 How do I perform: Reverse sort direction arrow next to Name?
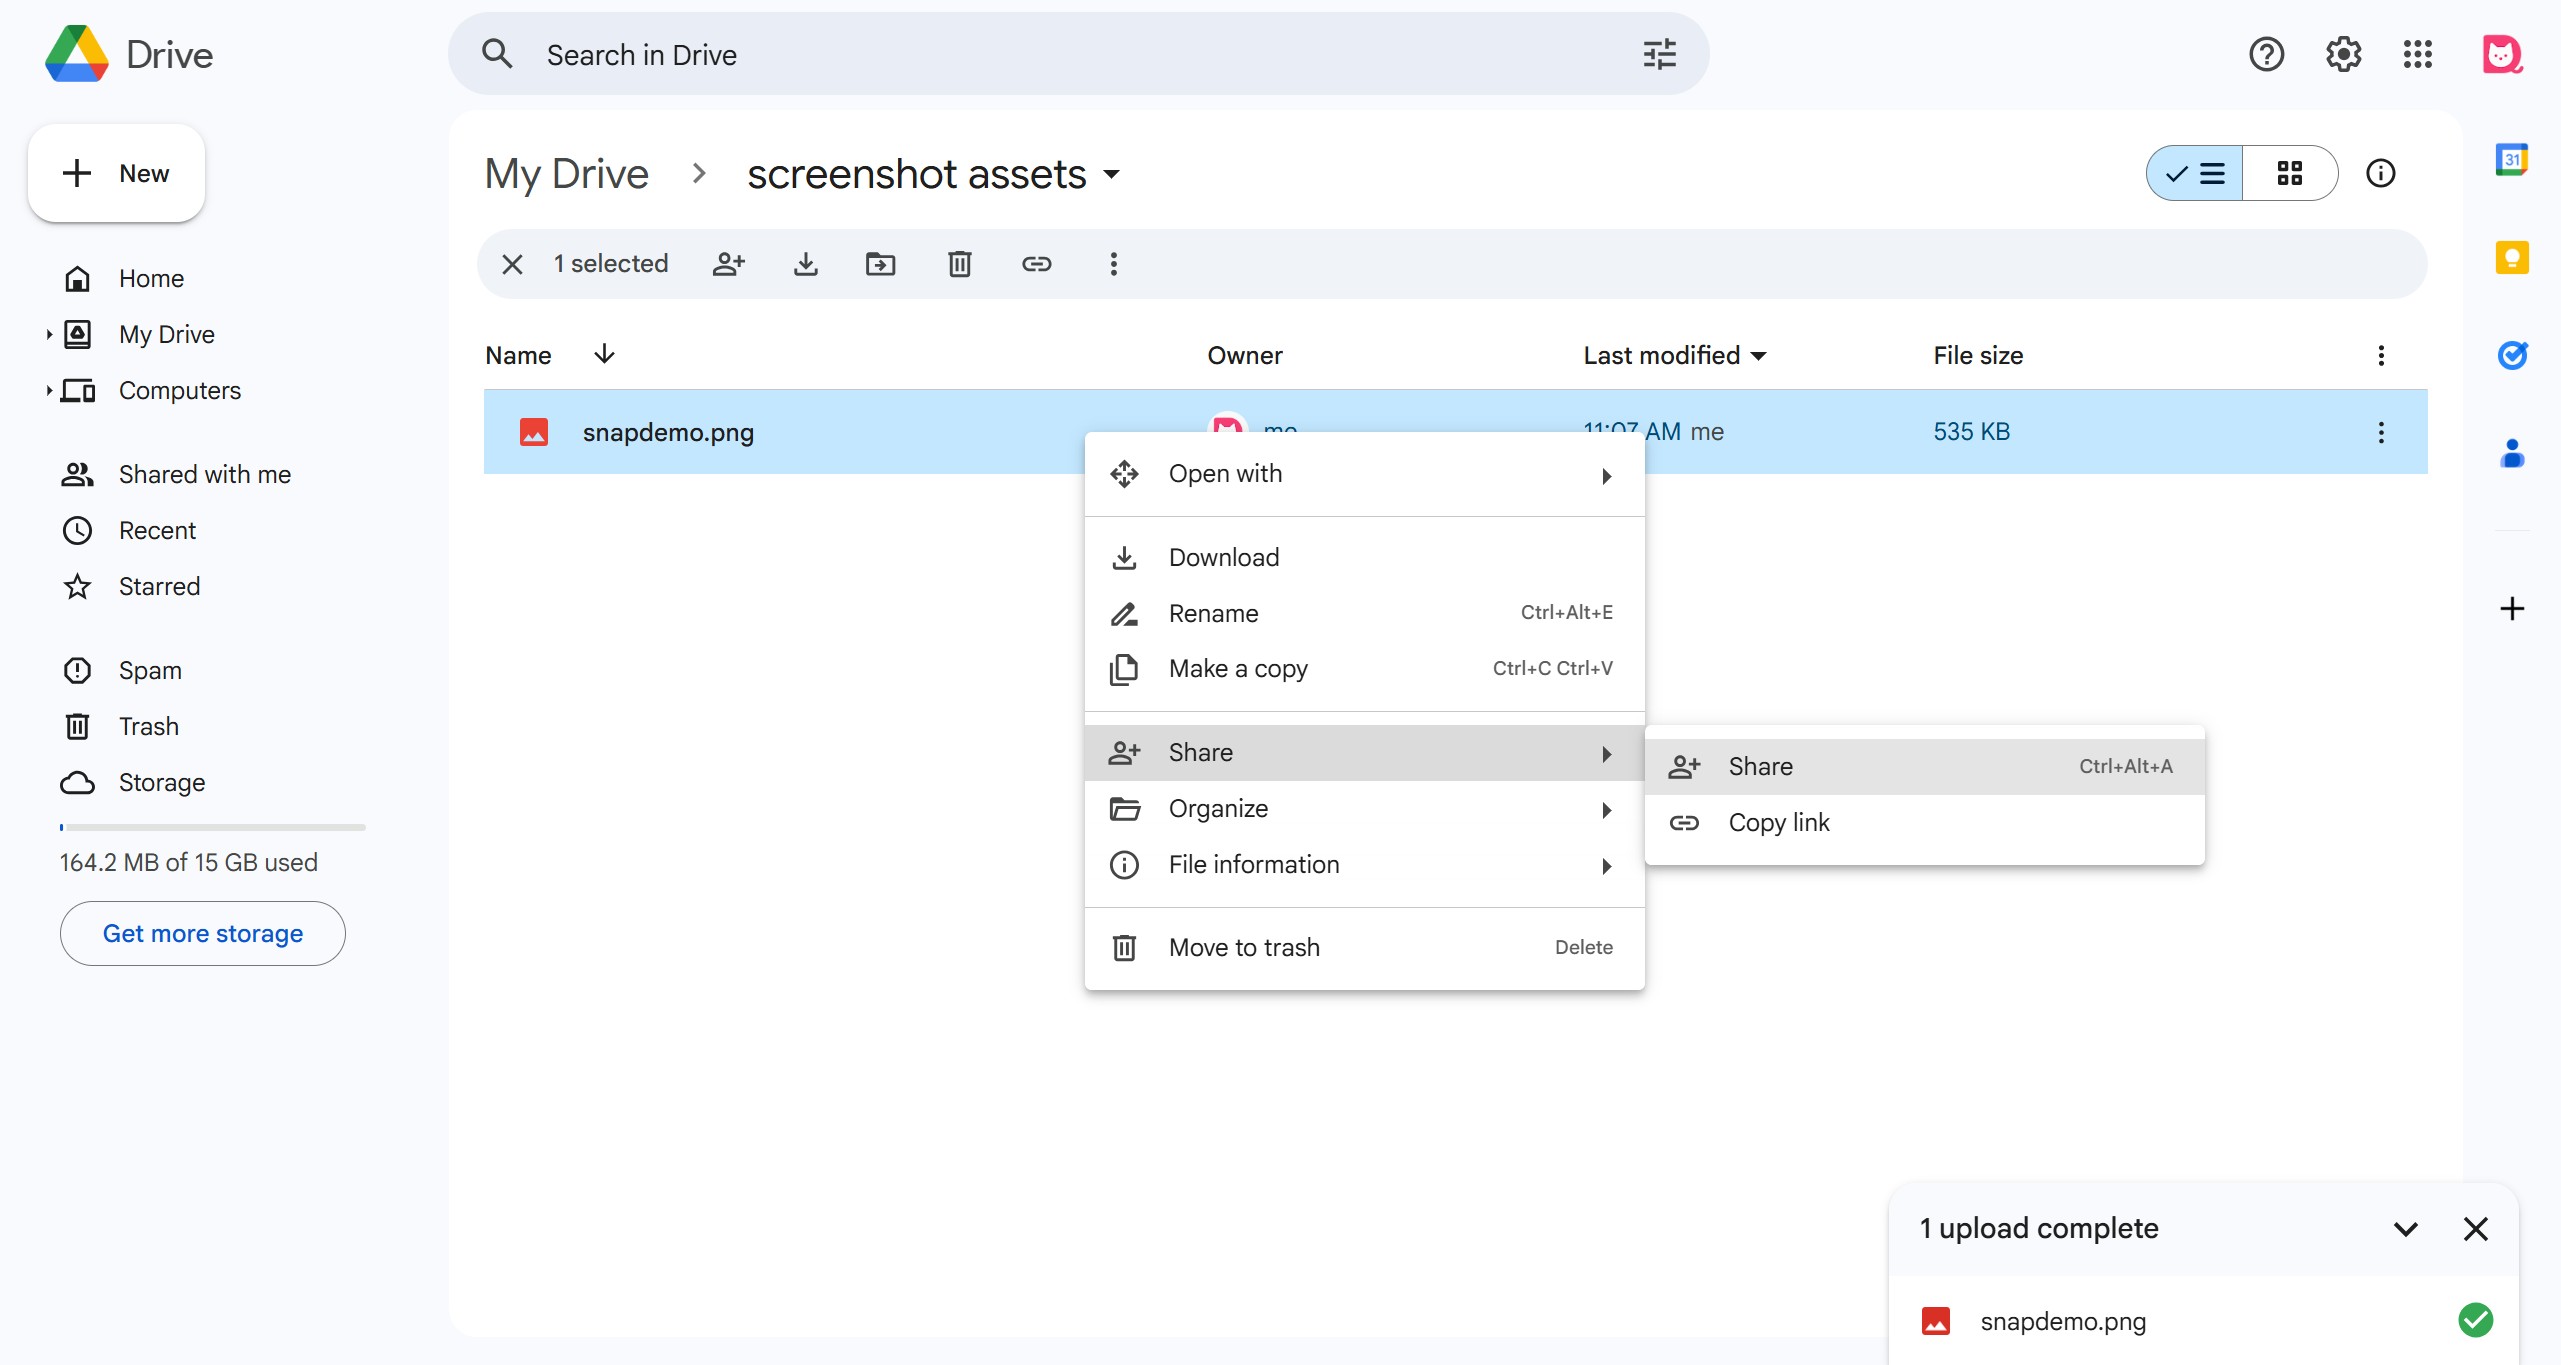pyautogui.click(x=604, y=354)
